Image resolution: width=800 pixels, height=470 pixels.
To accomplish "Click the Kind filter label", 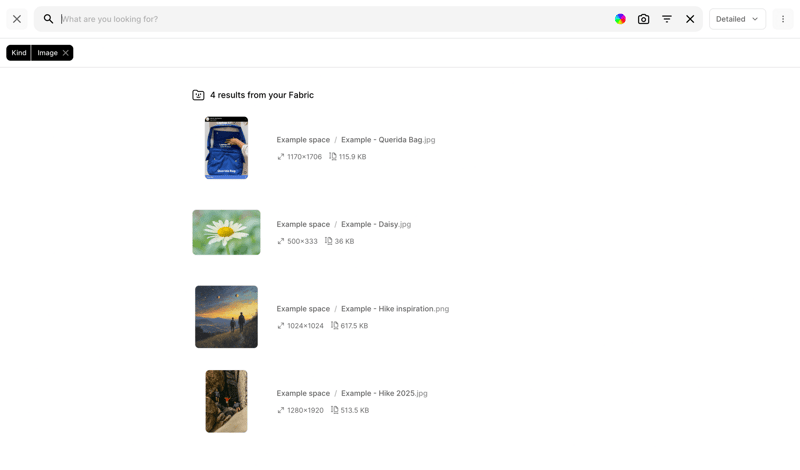I will click(19, 53).
